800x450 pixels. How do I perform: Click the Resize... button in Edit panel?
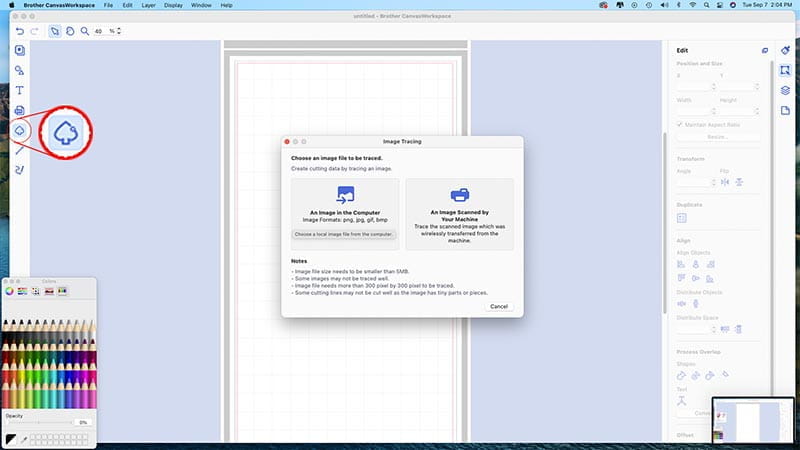pos(717,137)
